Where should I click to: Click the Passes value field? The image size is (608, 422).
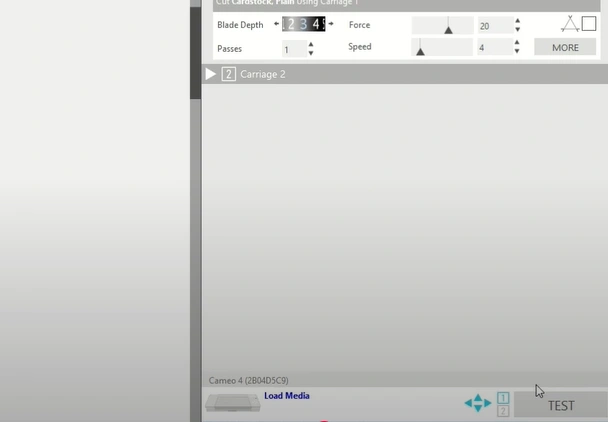294,49
